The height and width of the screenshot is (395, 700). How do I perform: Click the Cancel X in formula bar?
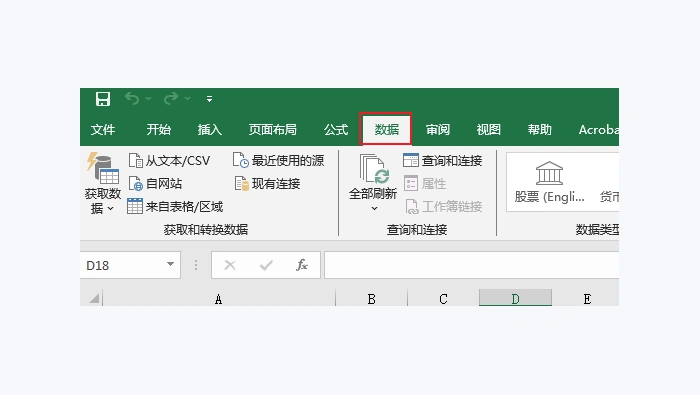230,266
